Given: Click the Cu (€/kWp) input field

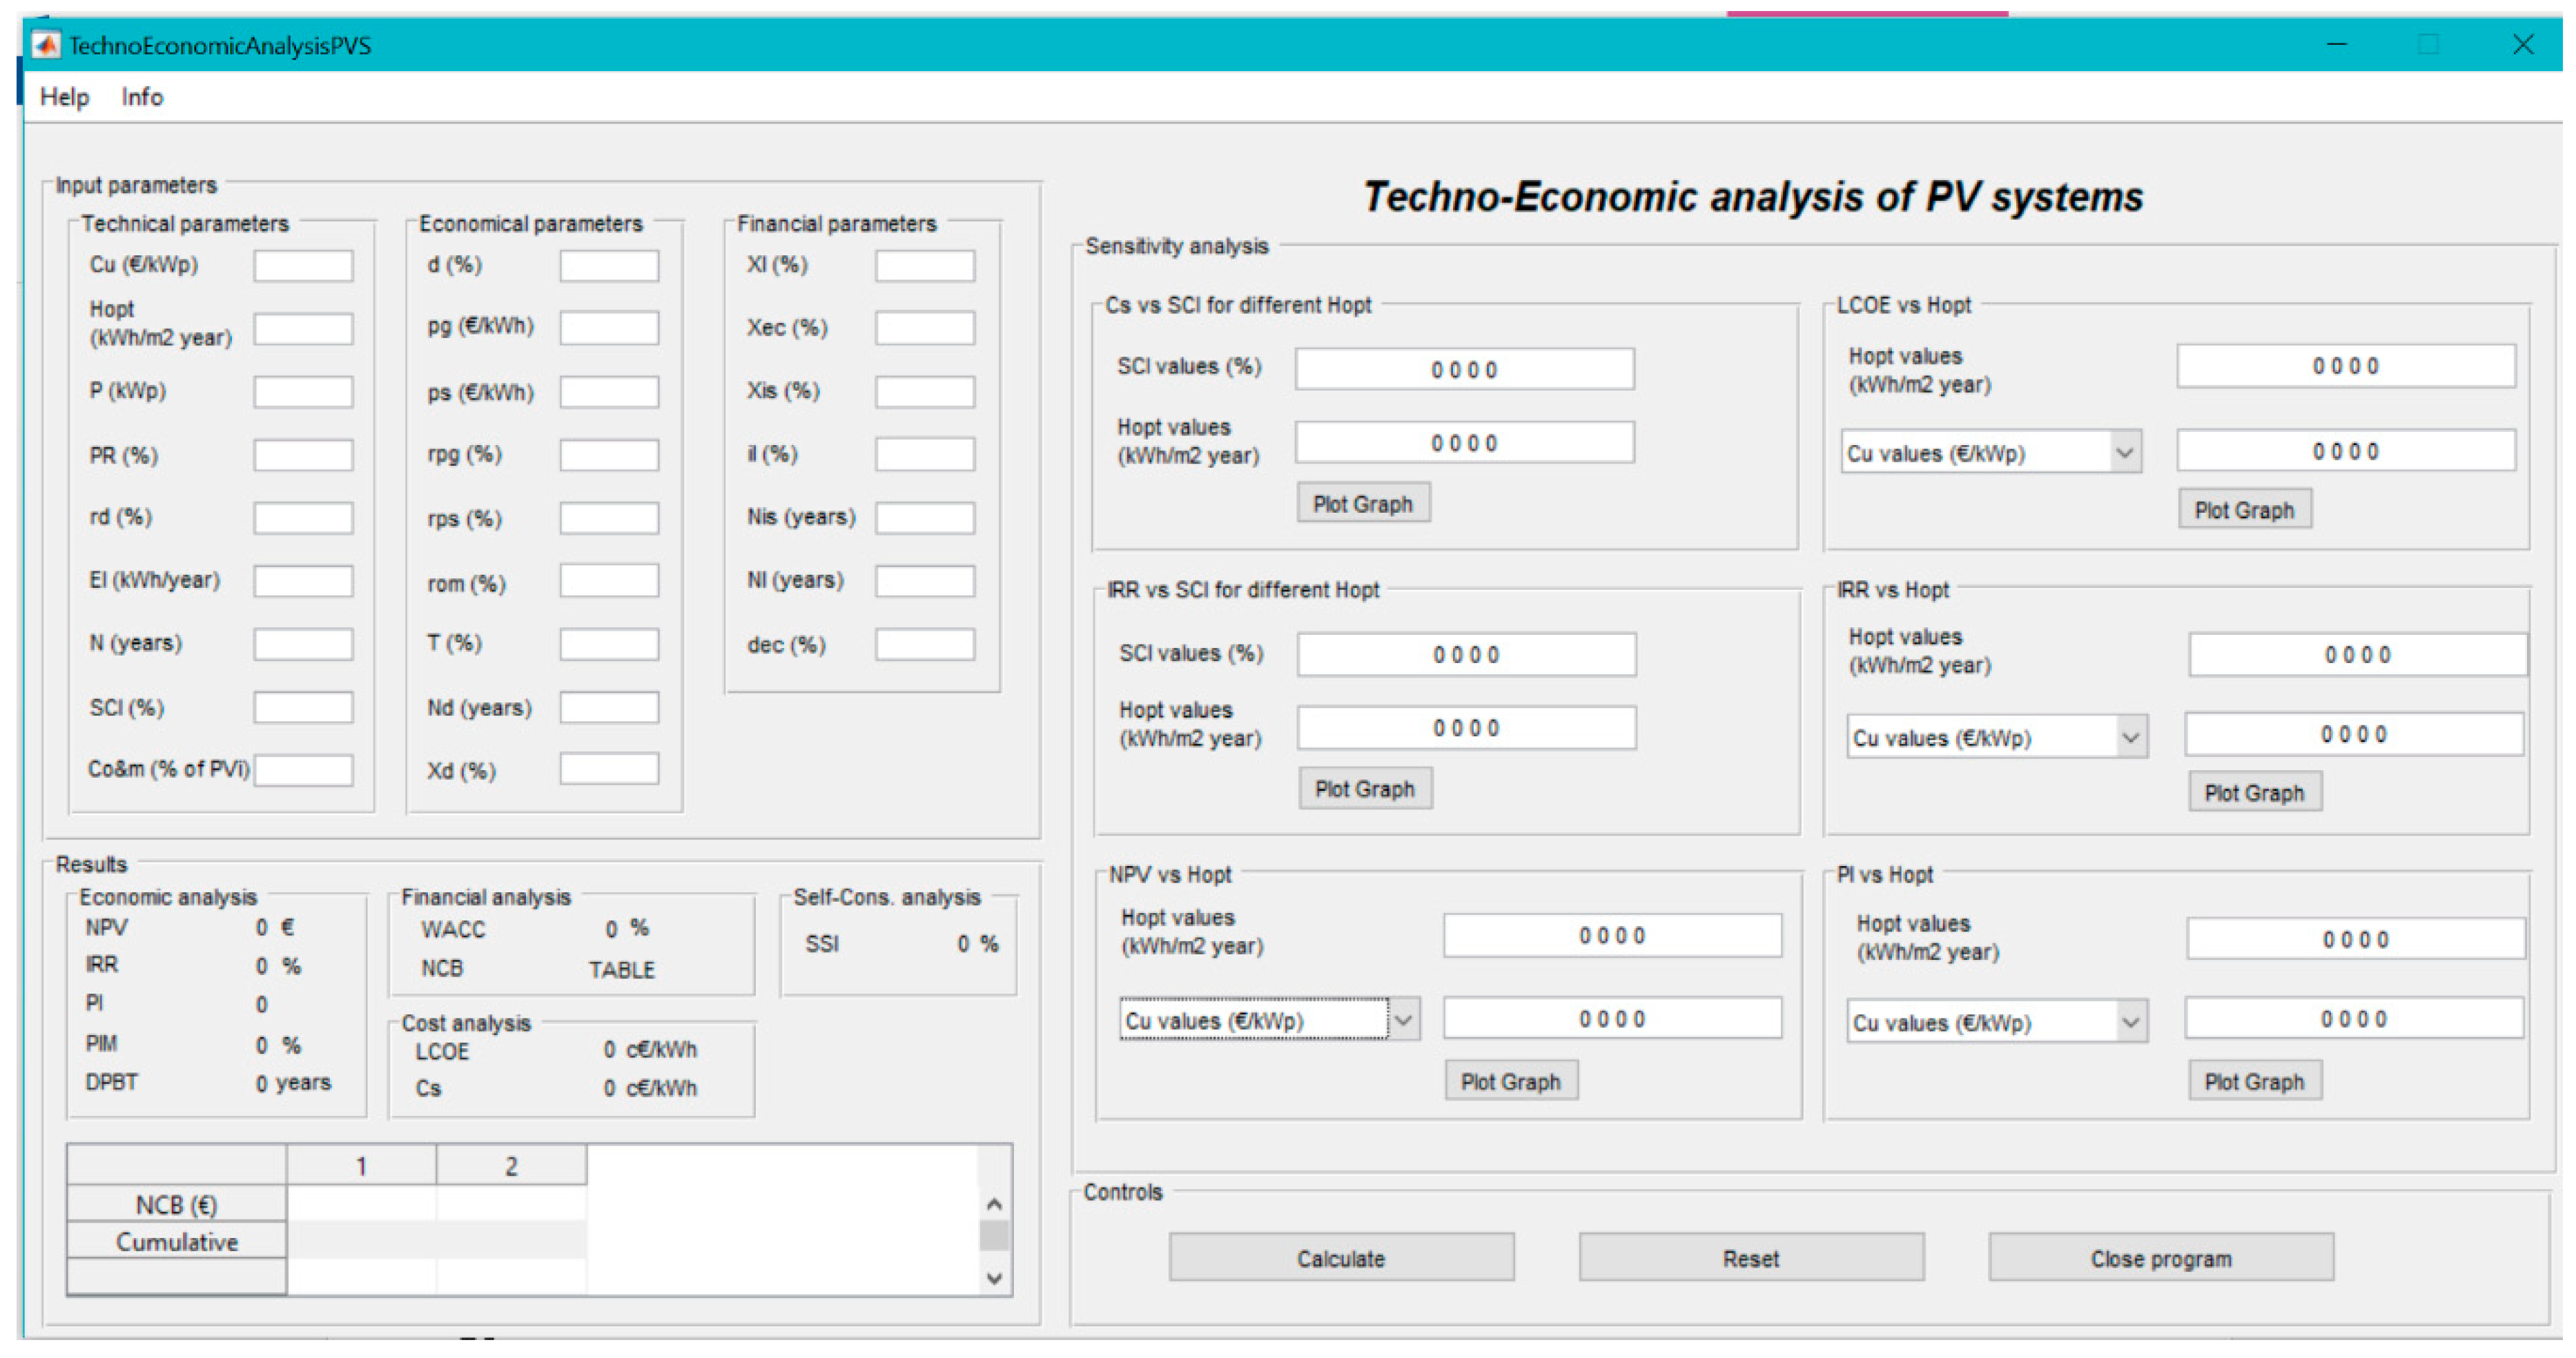Looking at the screenshot, I should (303, 266).
